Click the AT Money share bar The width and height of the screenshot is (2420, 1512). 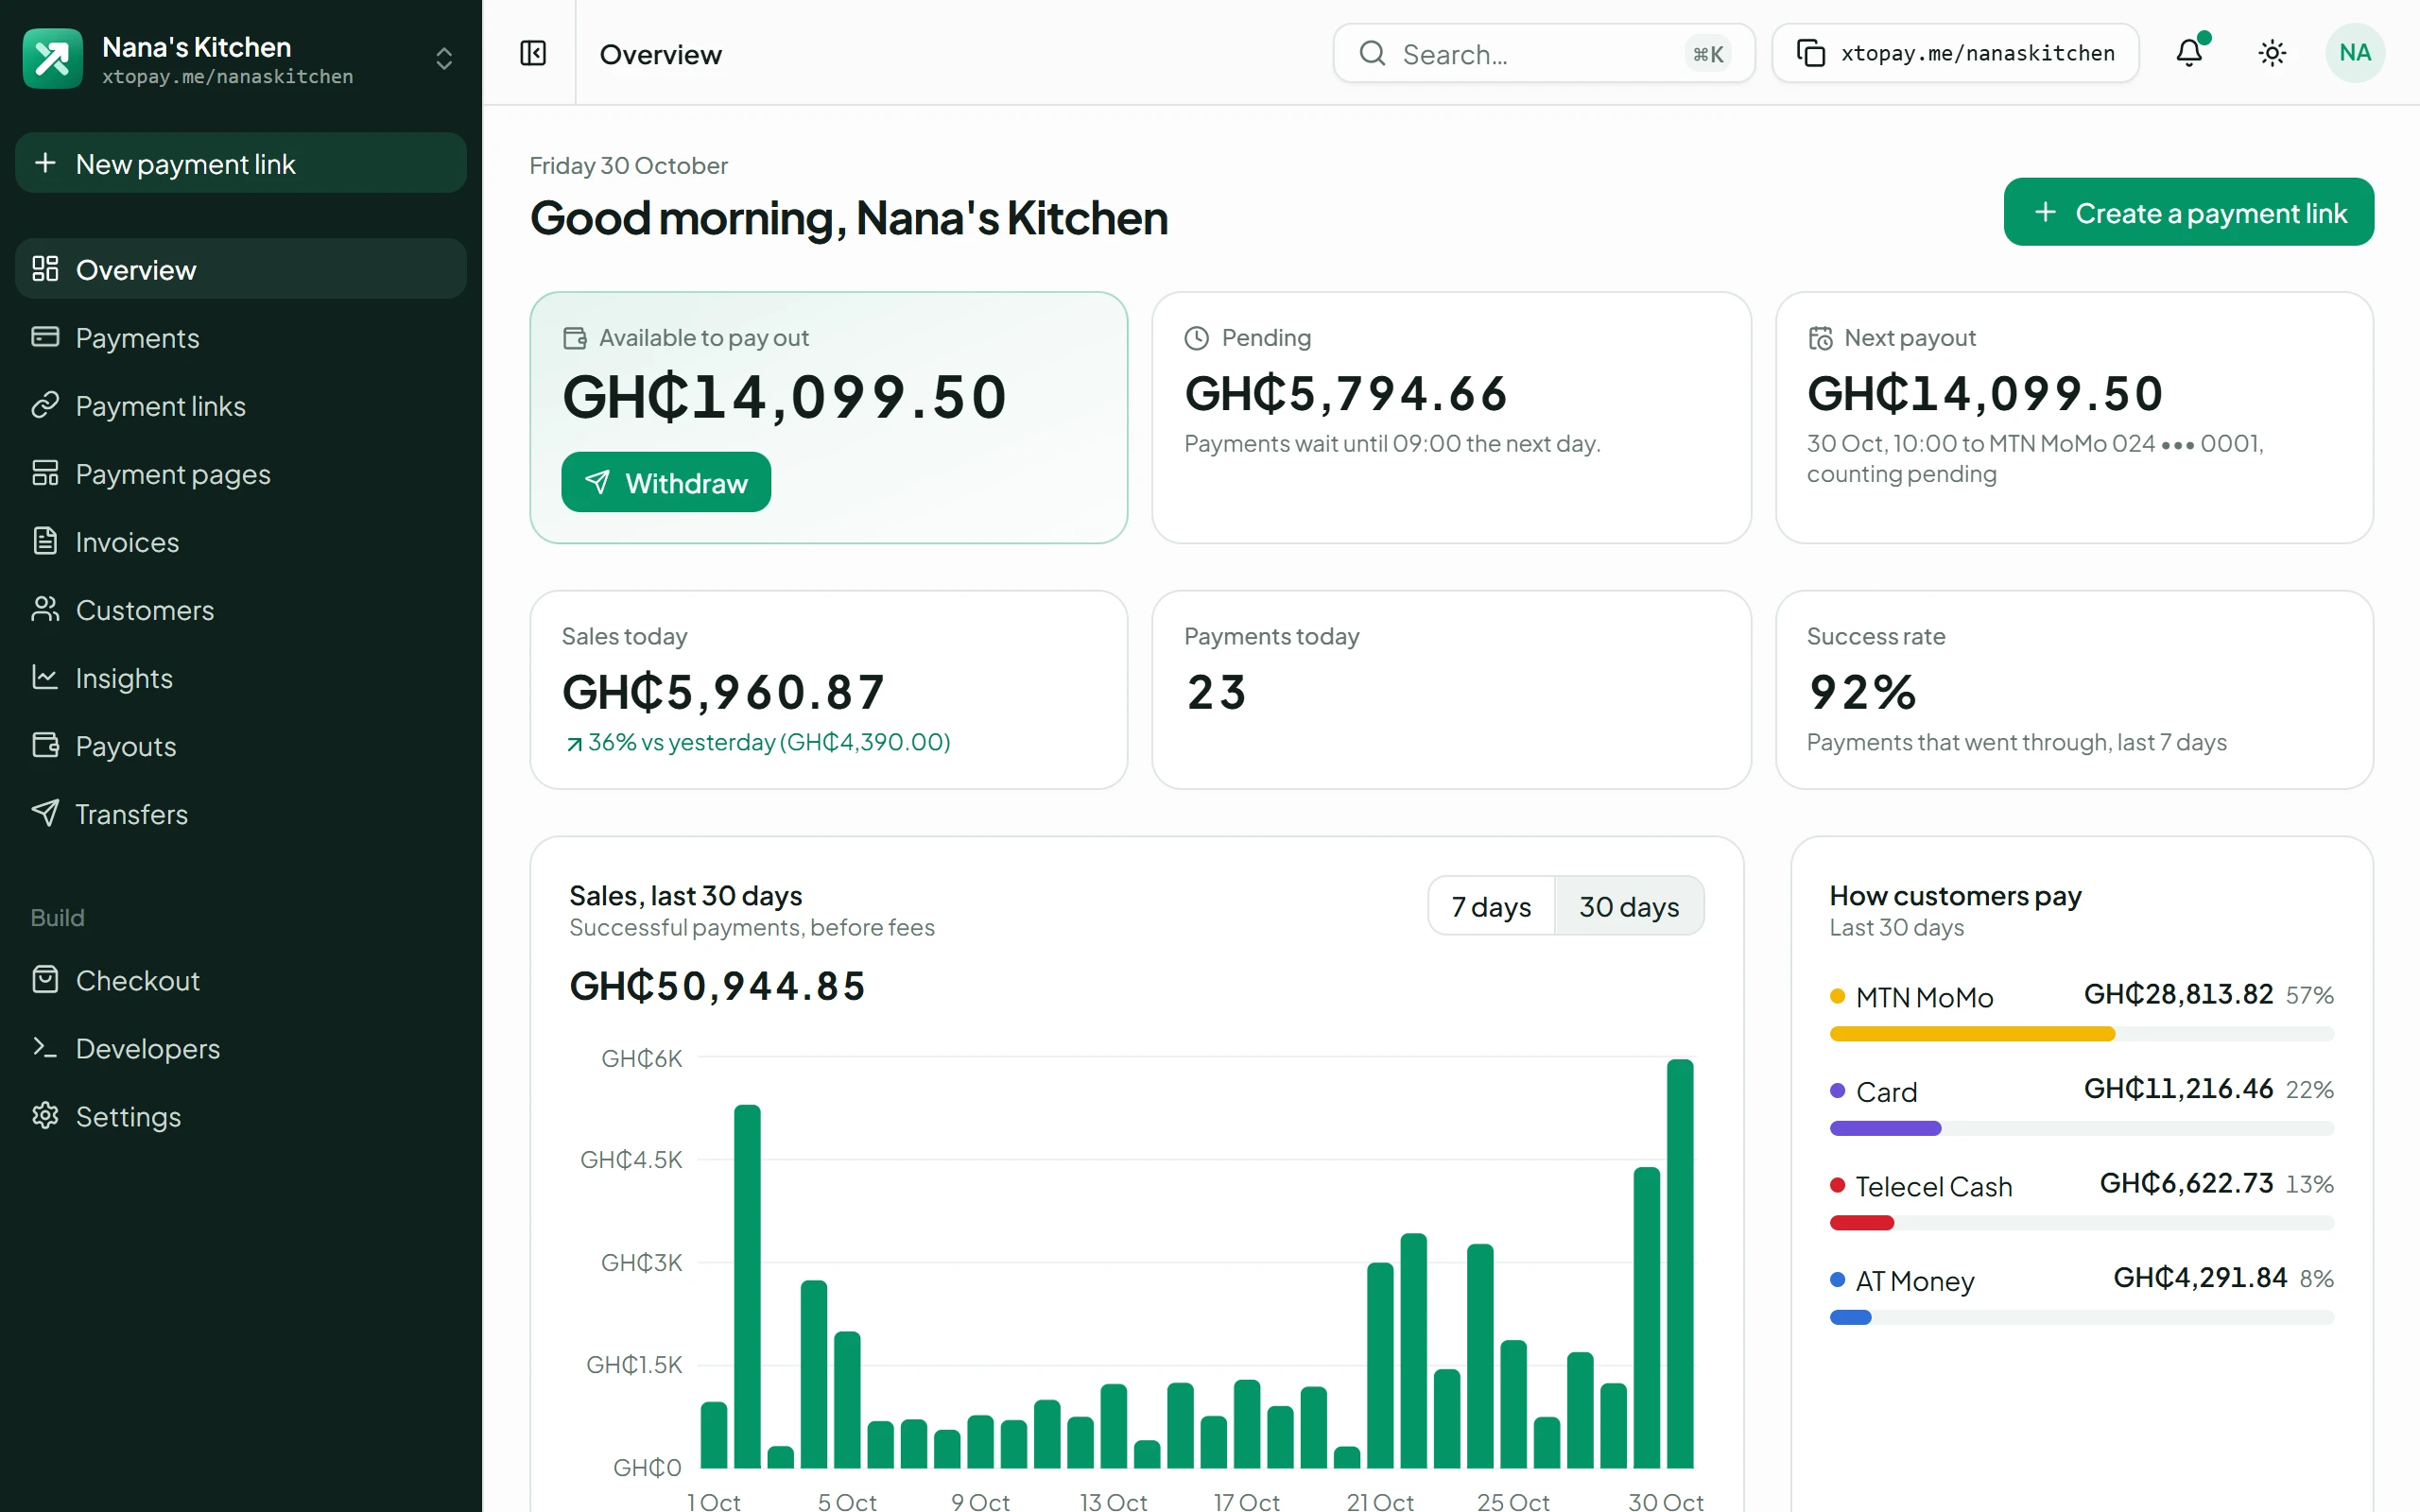2081,1317
